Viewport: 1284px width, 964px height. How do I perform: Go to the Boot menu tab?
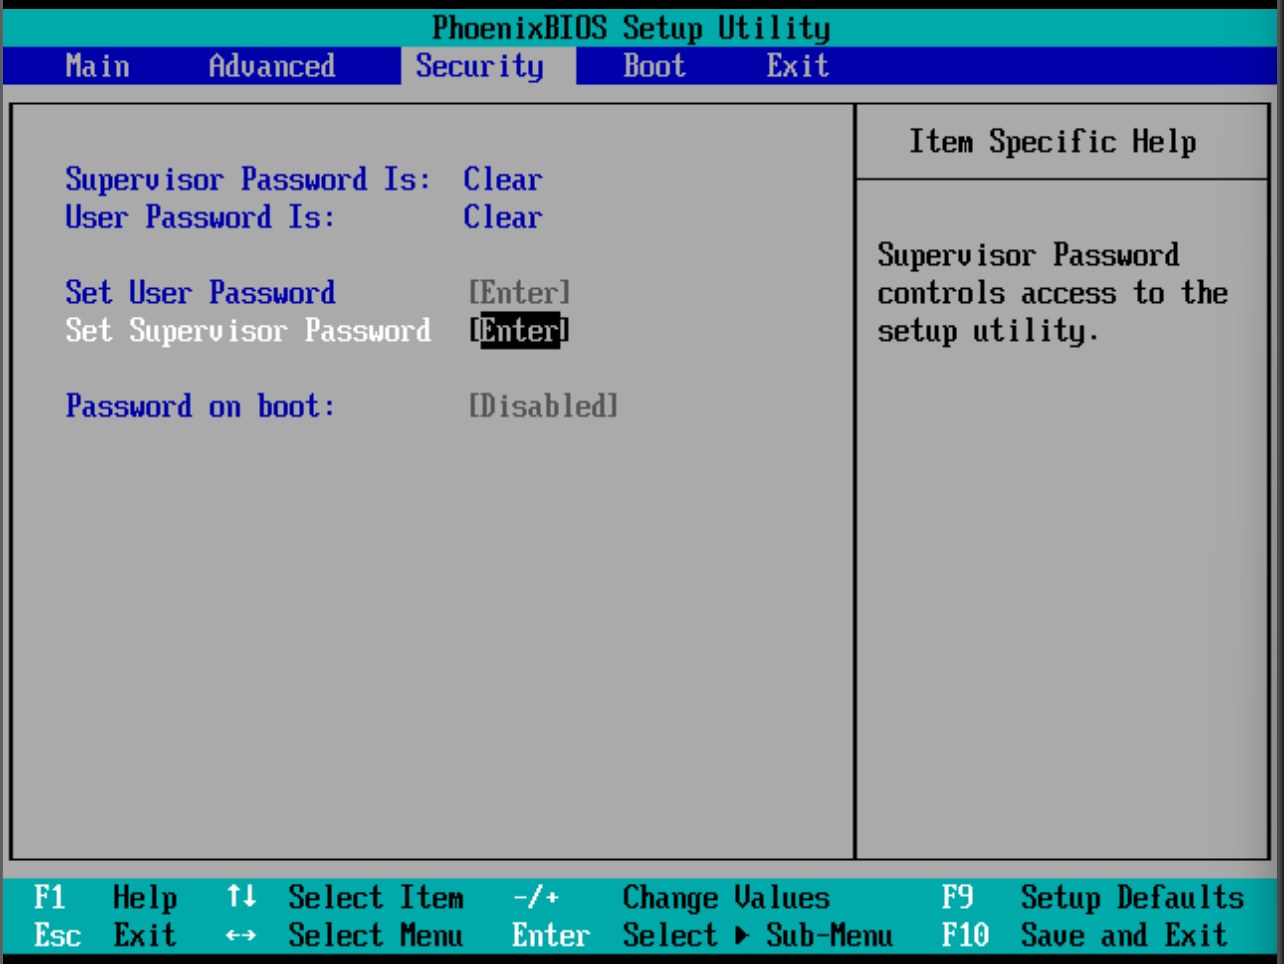pos(654,66)
